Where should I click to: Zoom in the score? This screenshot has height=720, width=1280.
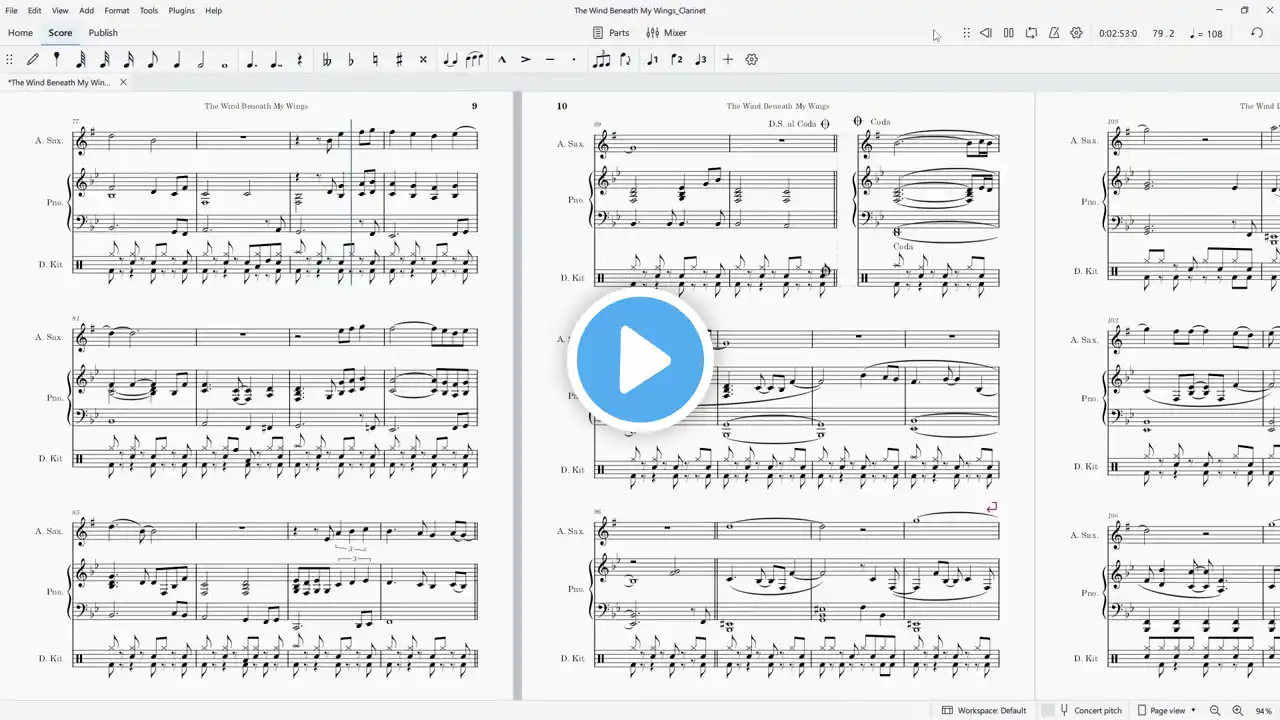[x=1238, y=710]
